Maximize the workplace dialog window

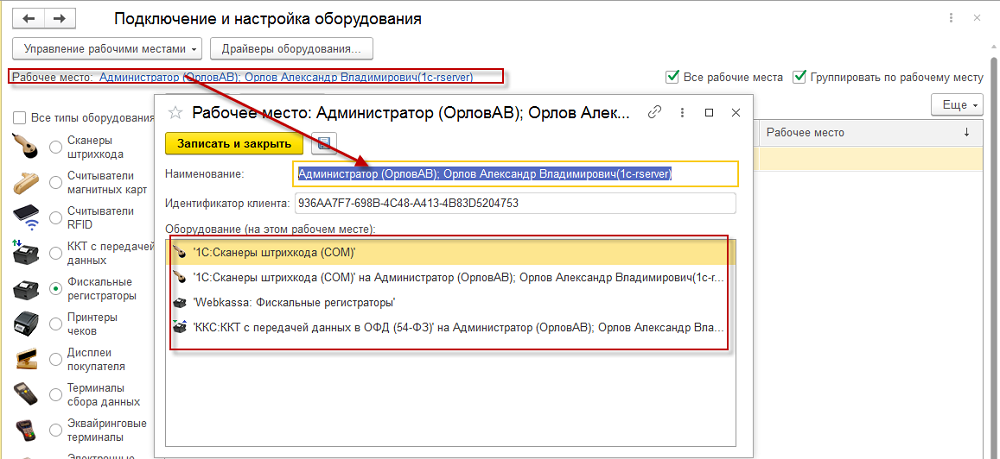(x=709, y=112)
